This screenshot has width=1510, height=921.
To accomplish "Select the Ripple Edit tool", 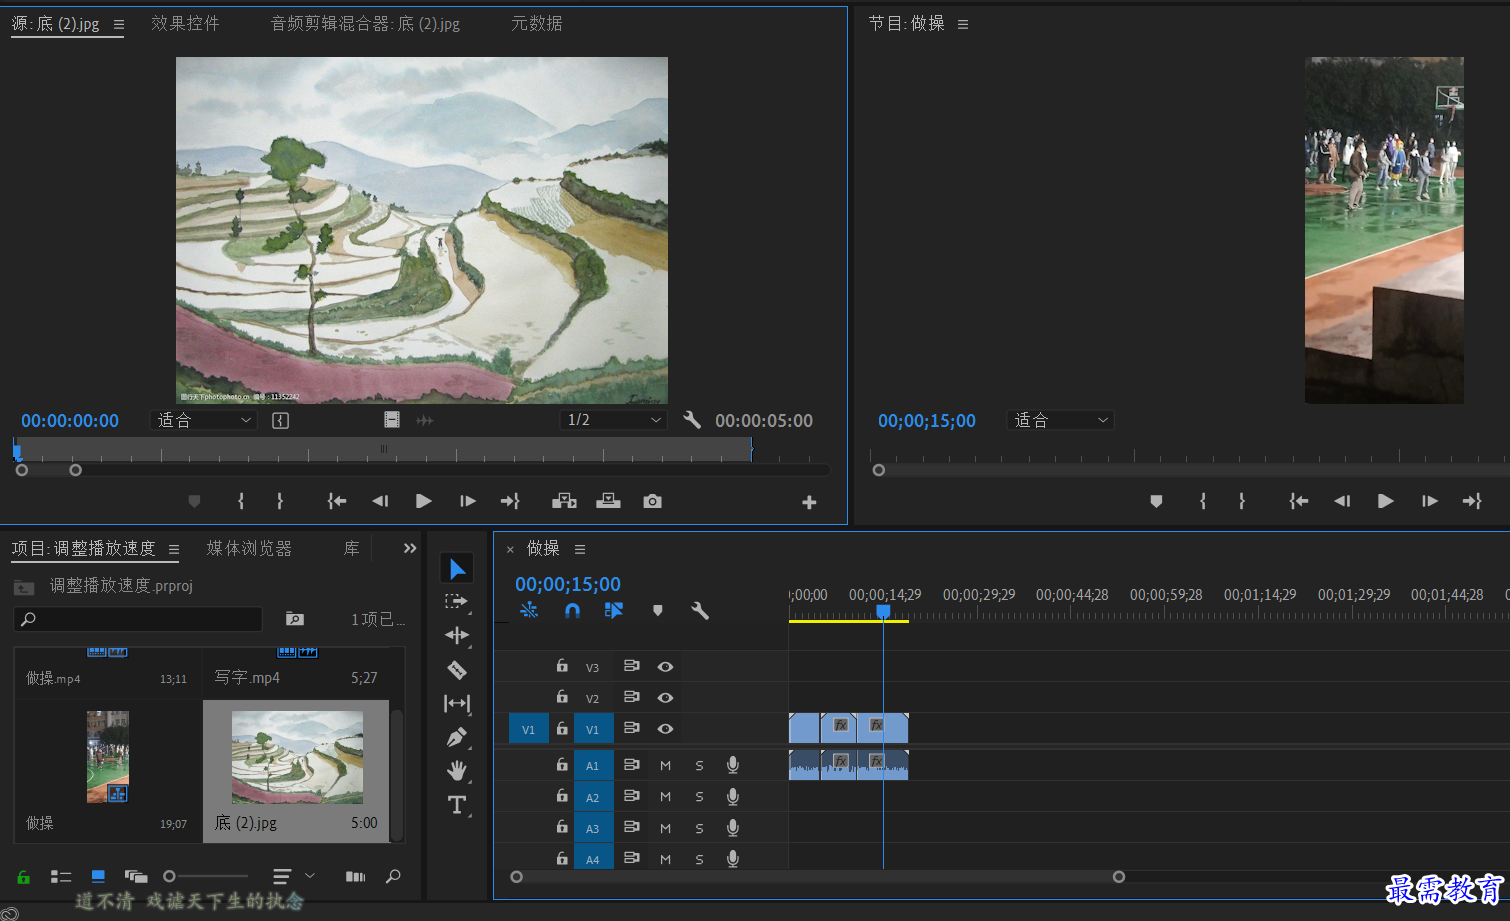I will [x=457, y=635].
